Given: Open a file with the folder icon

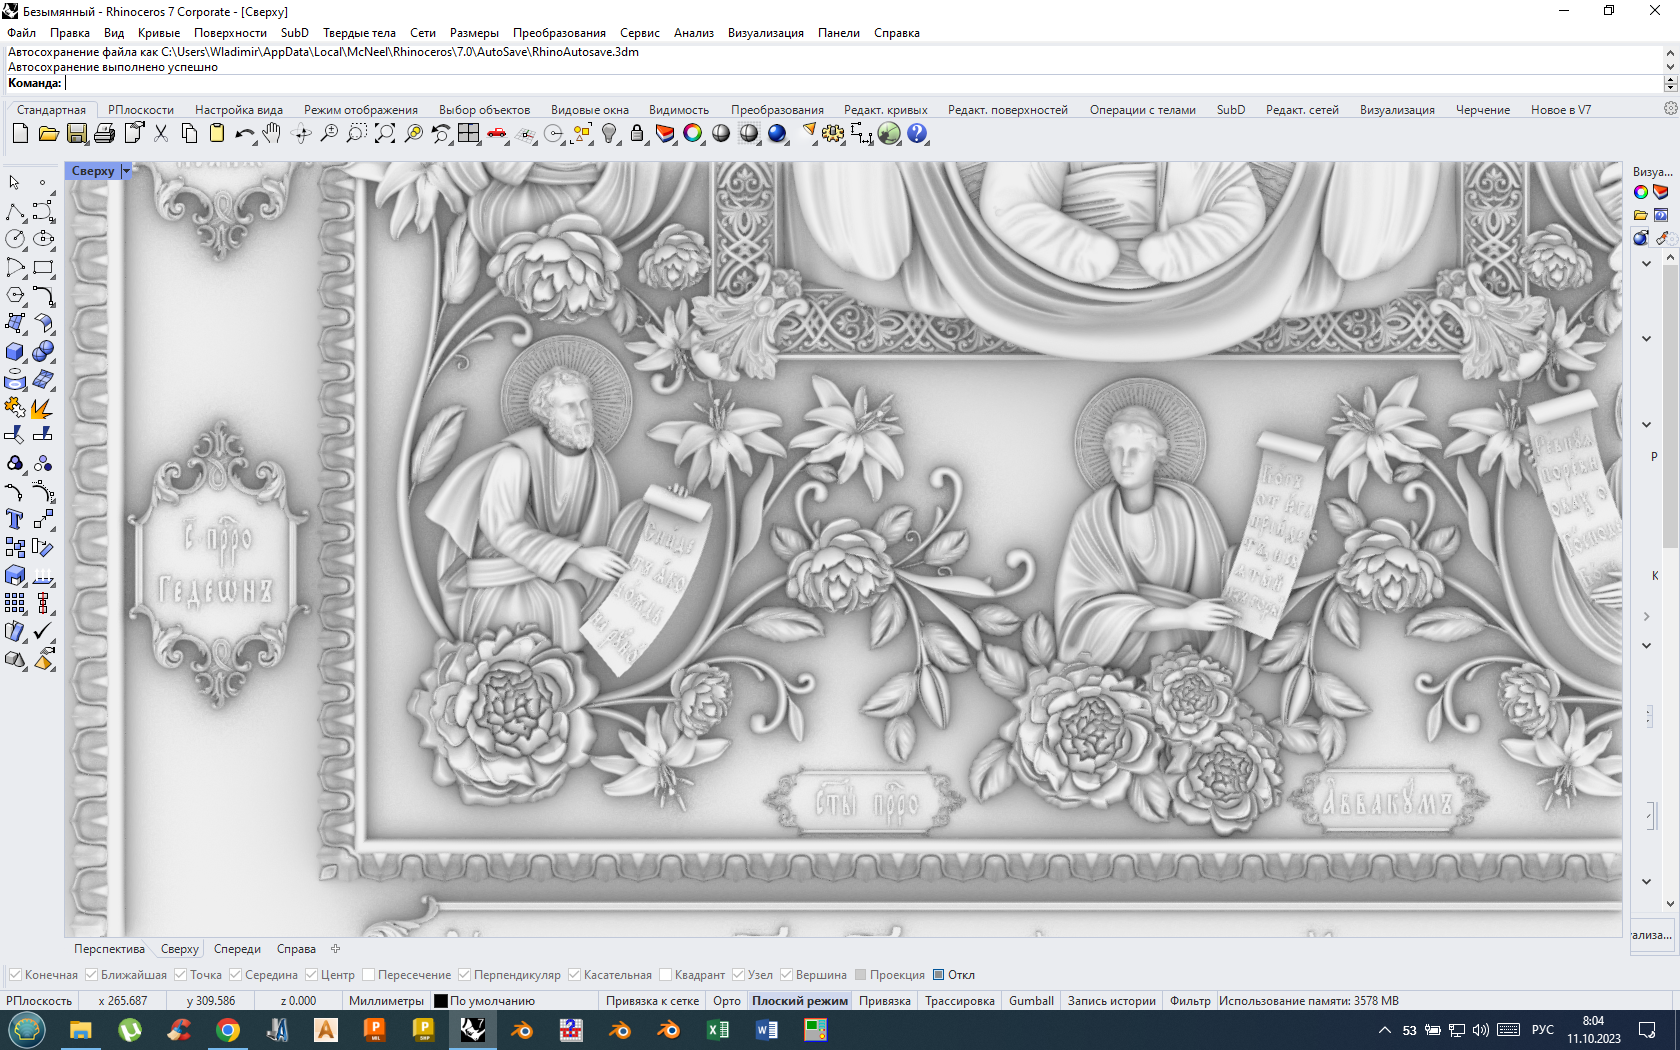Looking at the screenshot, I should (48, 133).
